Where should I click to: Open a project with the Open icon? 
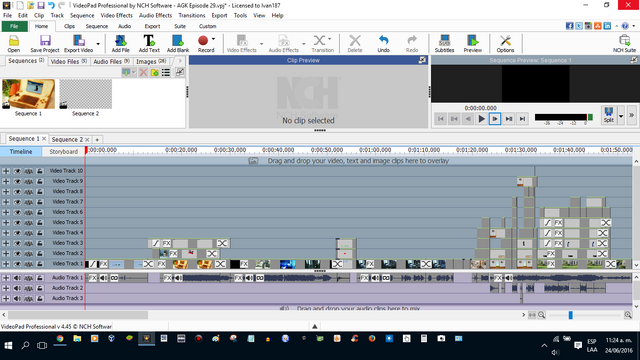click(x=13, y=44)
